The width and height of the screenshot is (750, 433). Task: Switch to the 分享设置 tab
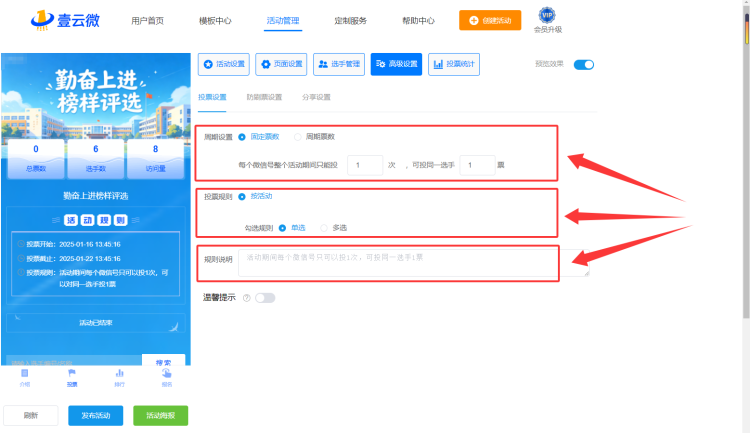coord(316,97)
